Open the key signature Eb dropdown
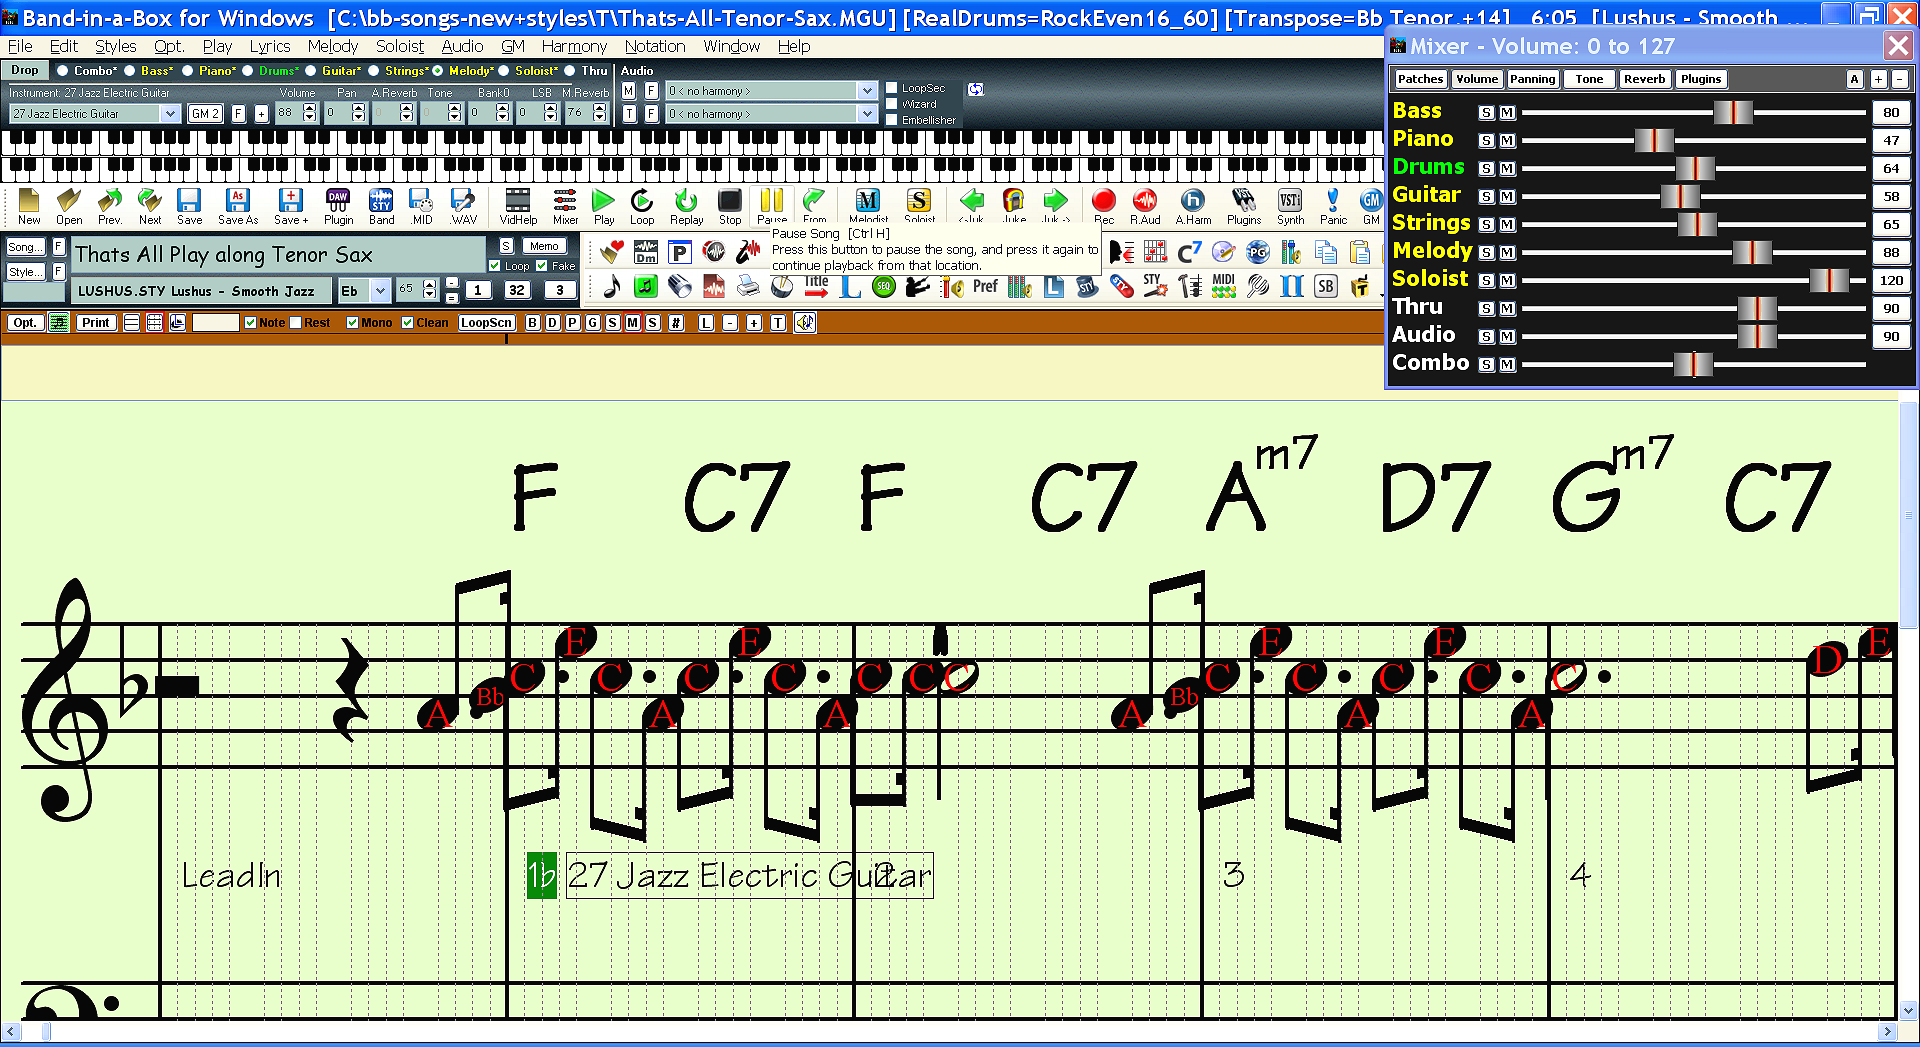1920x1047 pixels. (380, 291)
